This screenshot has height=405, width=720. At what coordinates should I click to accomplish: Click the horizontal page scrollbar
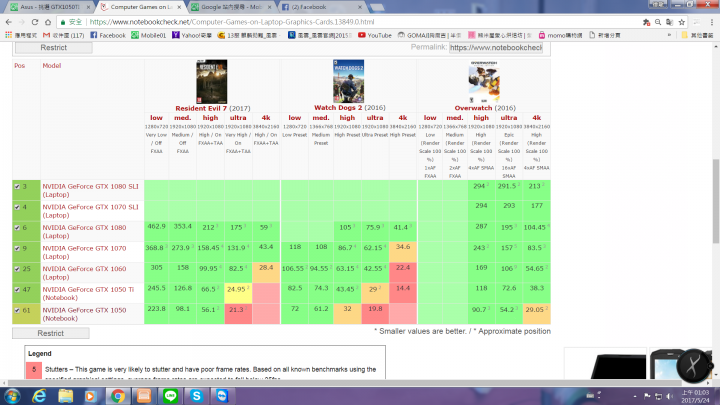[344, 382]
